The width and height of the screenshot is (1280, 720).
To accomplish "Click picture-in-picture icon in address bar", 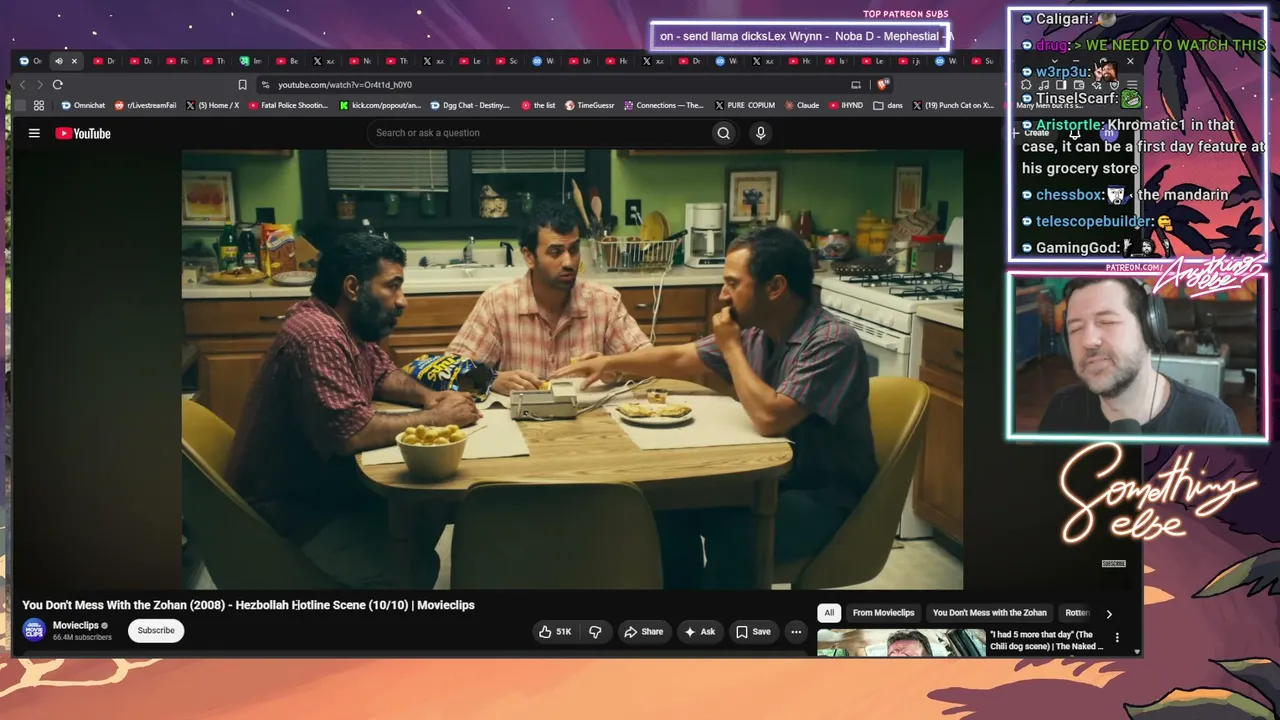I will click(856, 85).
